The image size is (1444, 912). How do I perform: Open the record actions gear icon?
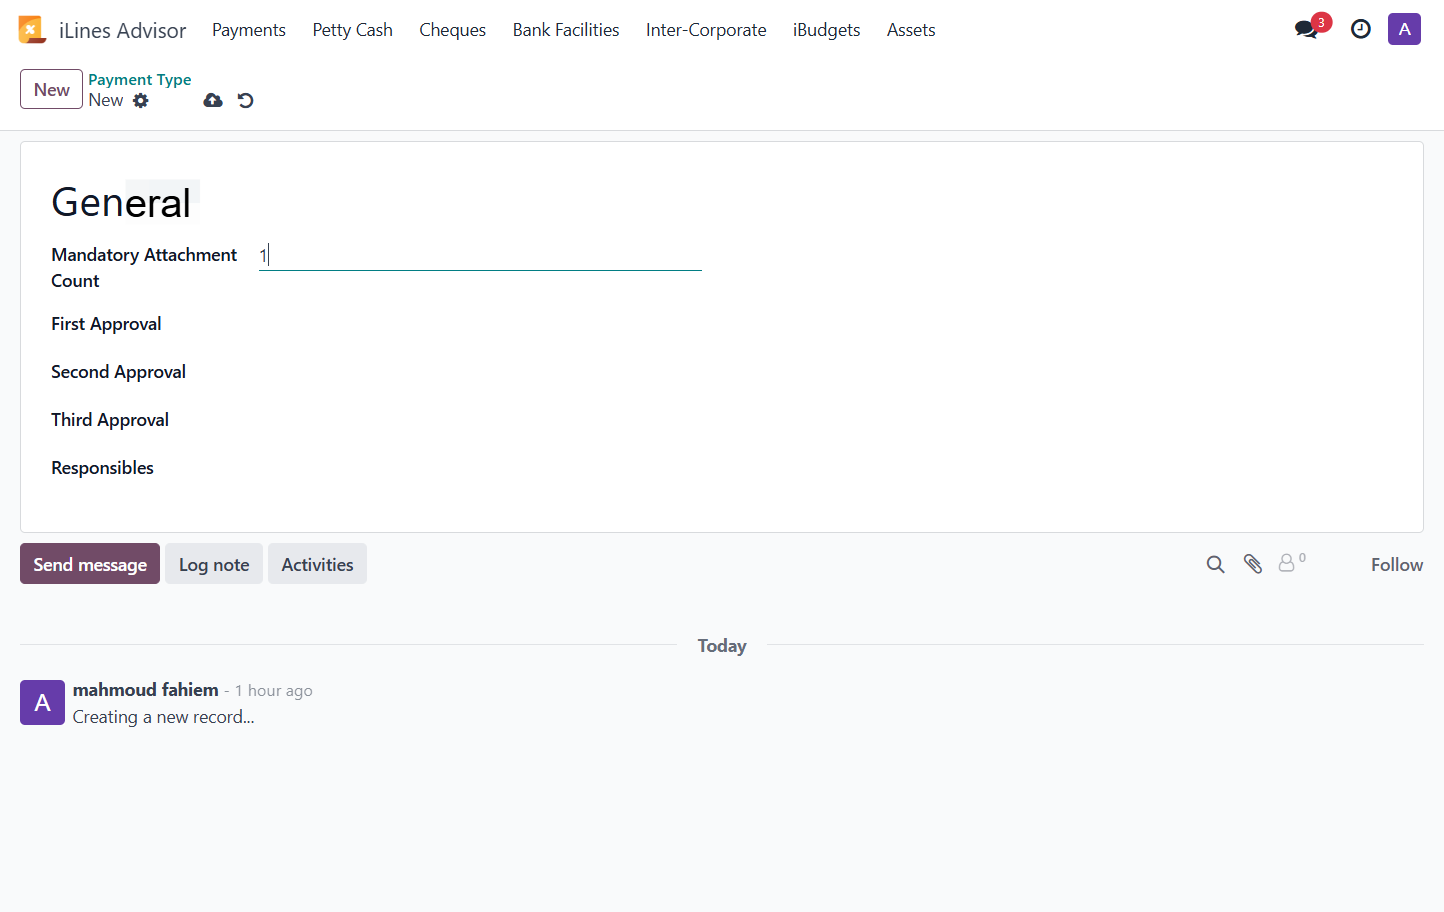[x=141, y=100]
